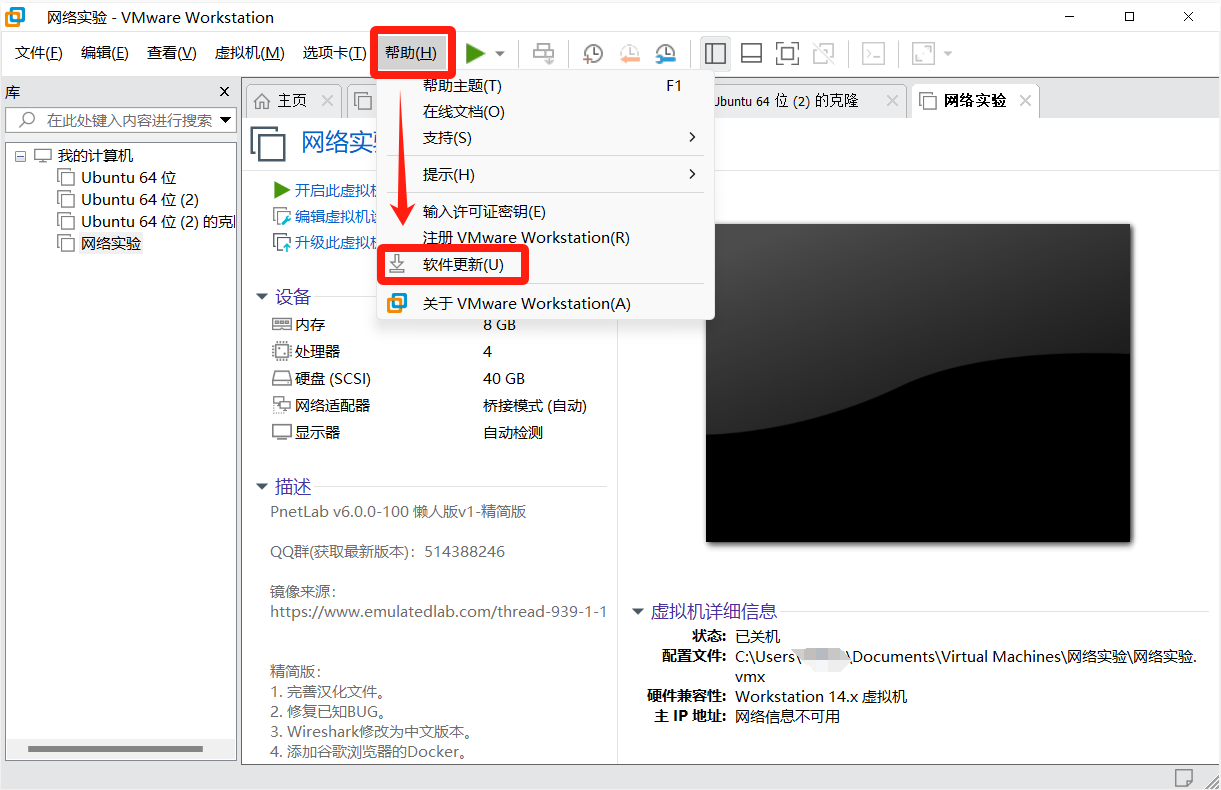Collapse the 我的计算机 tree node
Viewport: 1221px width, 790px height.
(x=21, y=156)
